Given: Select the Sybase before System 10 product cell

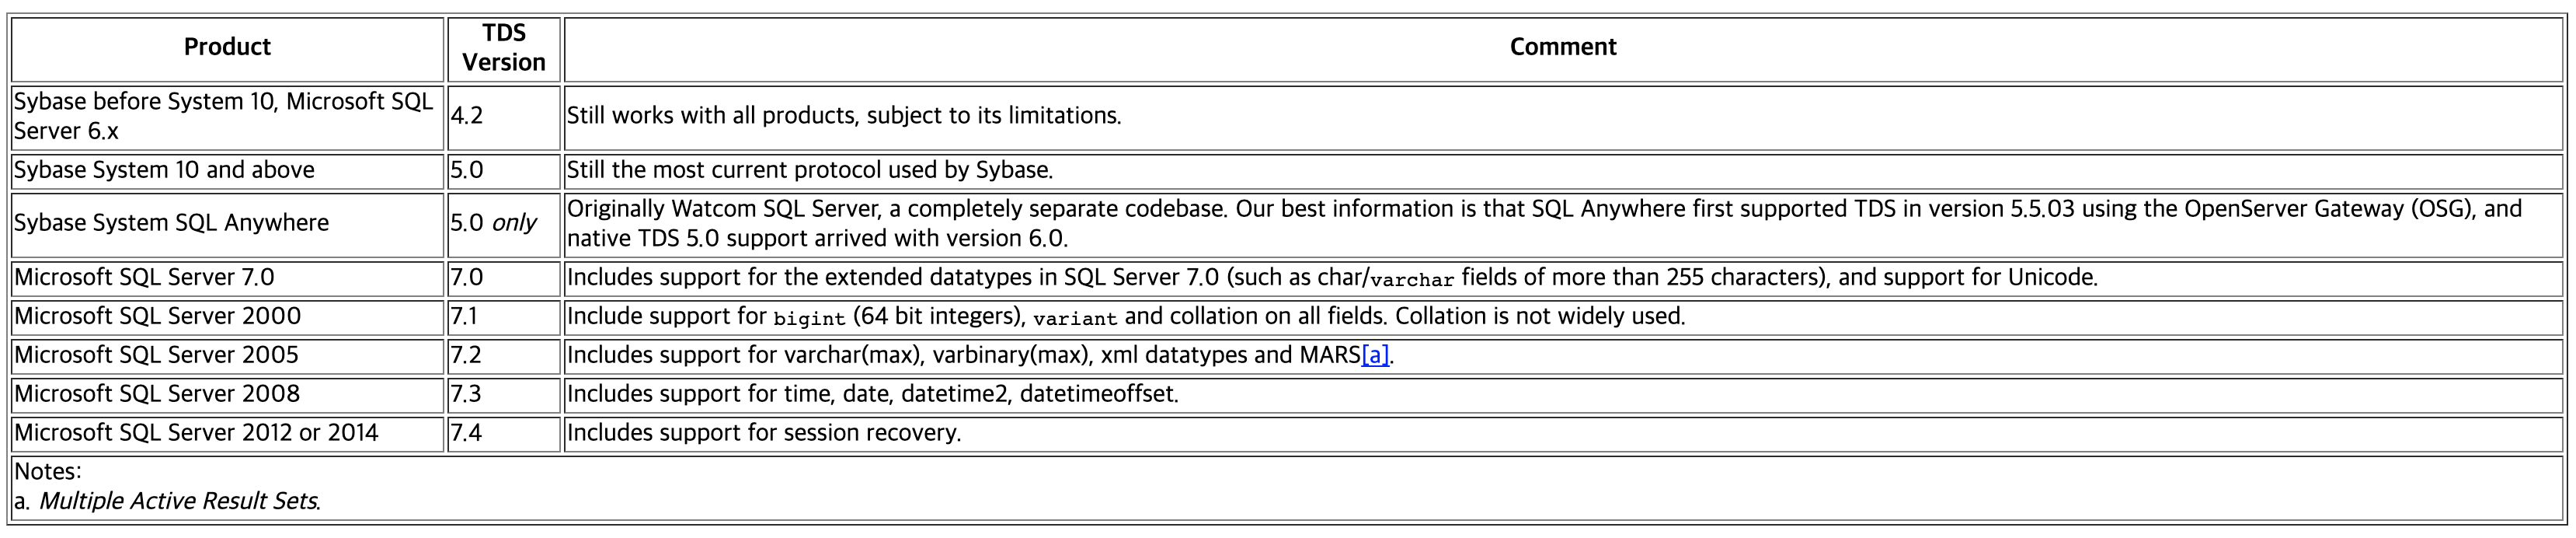Looking at the screenshot, I should pyautogui.click(x=227, y=117).
